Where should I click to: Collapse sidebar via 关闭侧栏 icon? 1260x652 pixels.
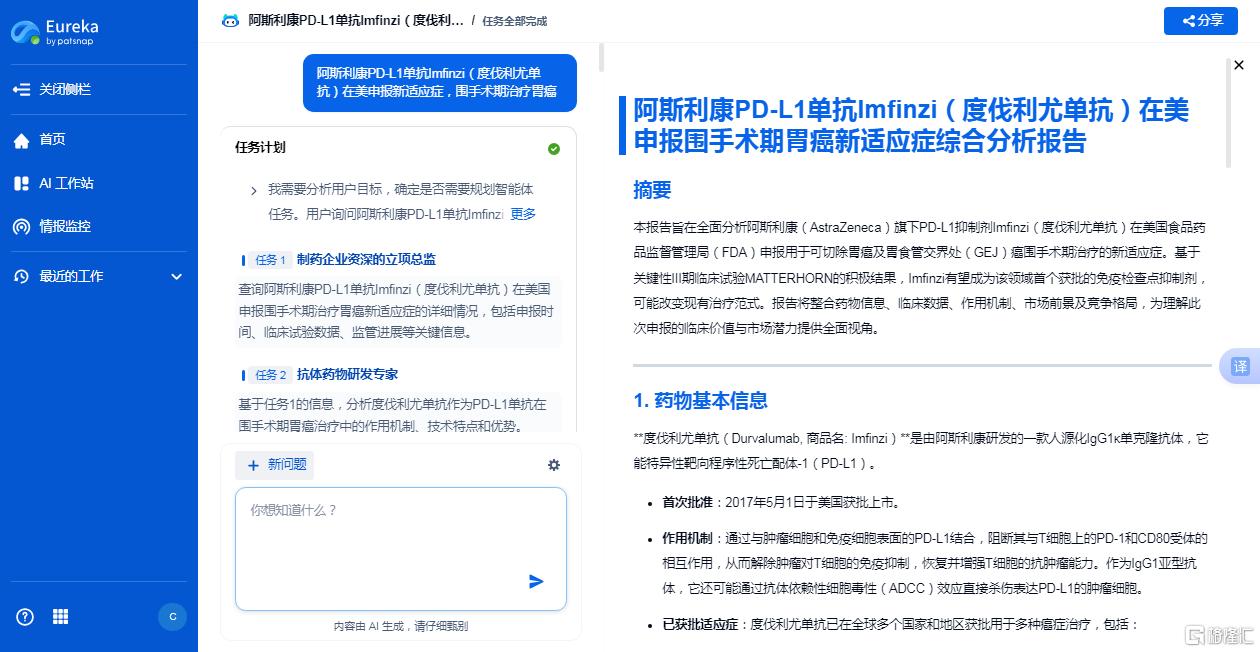(21, 89)
